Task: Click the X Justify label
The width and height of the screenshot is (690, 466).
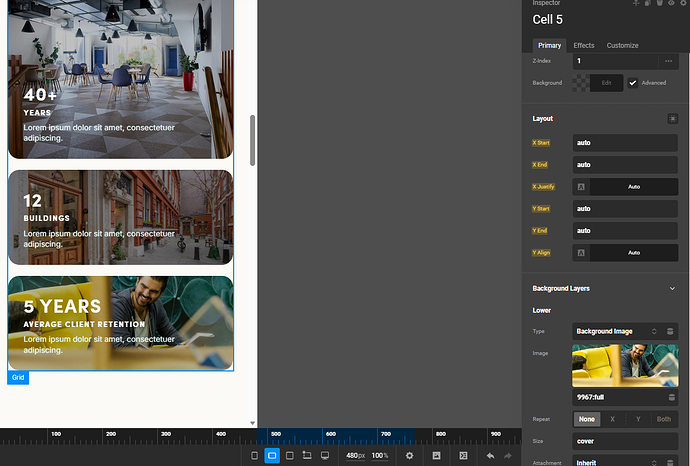Action: click(543, 187)
